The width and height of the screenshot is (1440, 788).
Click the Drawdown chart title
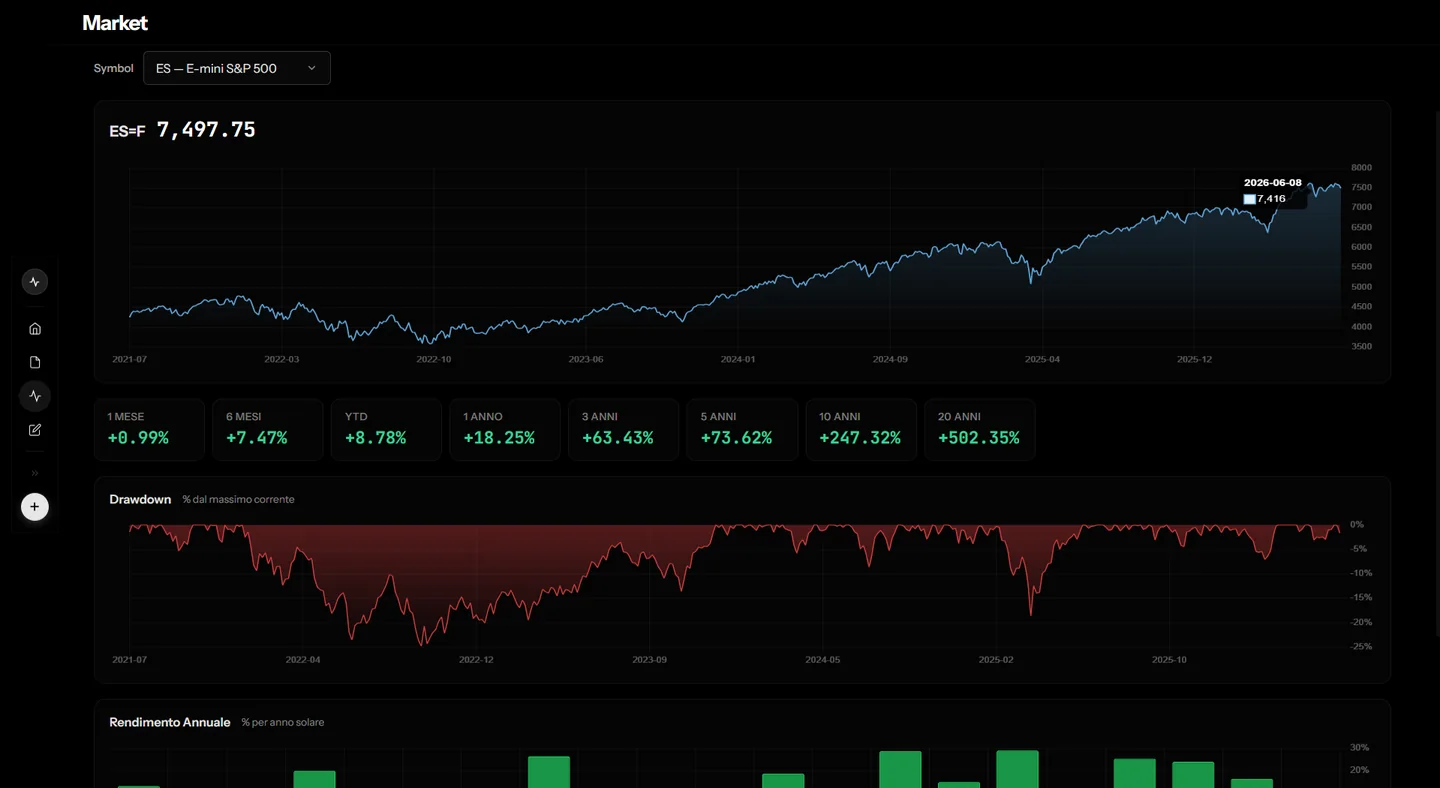click(x=140, y=499)
